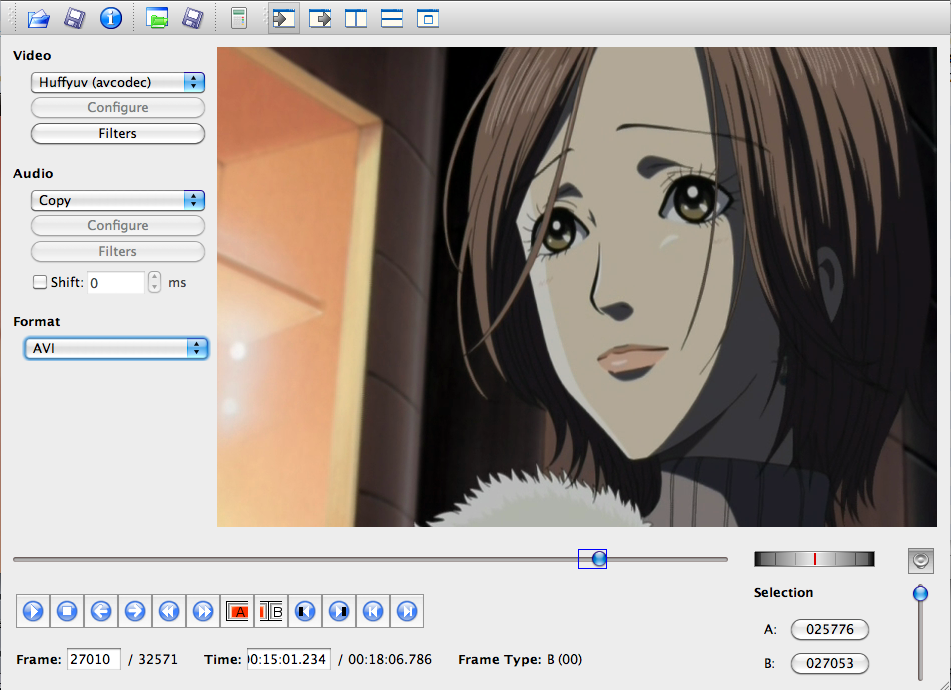Toggle the audio speaker icon above the volume slider

(x=920, y=560)
